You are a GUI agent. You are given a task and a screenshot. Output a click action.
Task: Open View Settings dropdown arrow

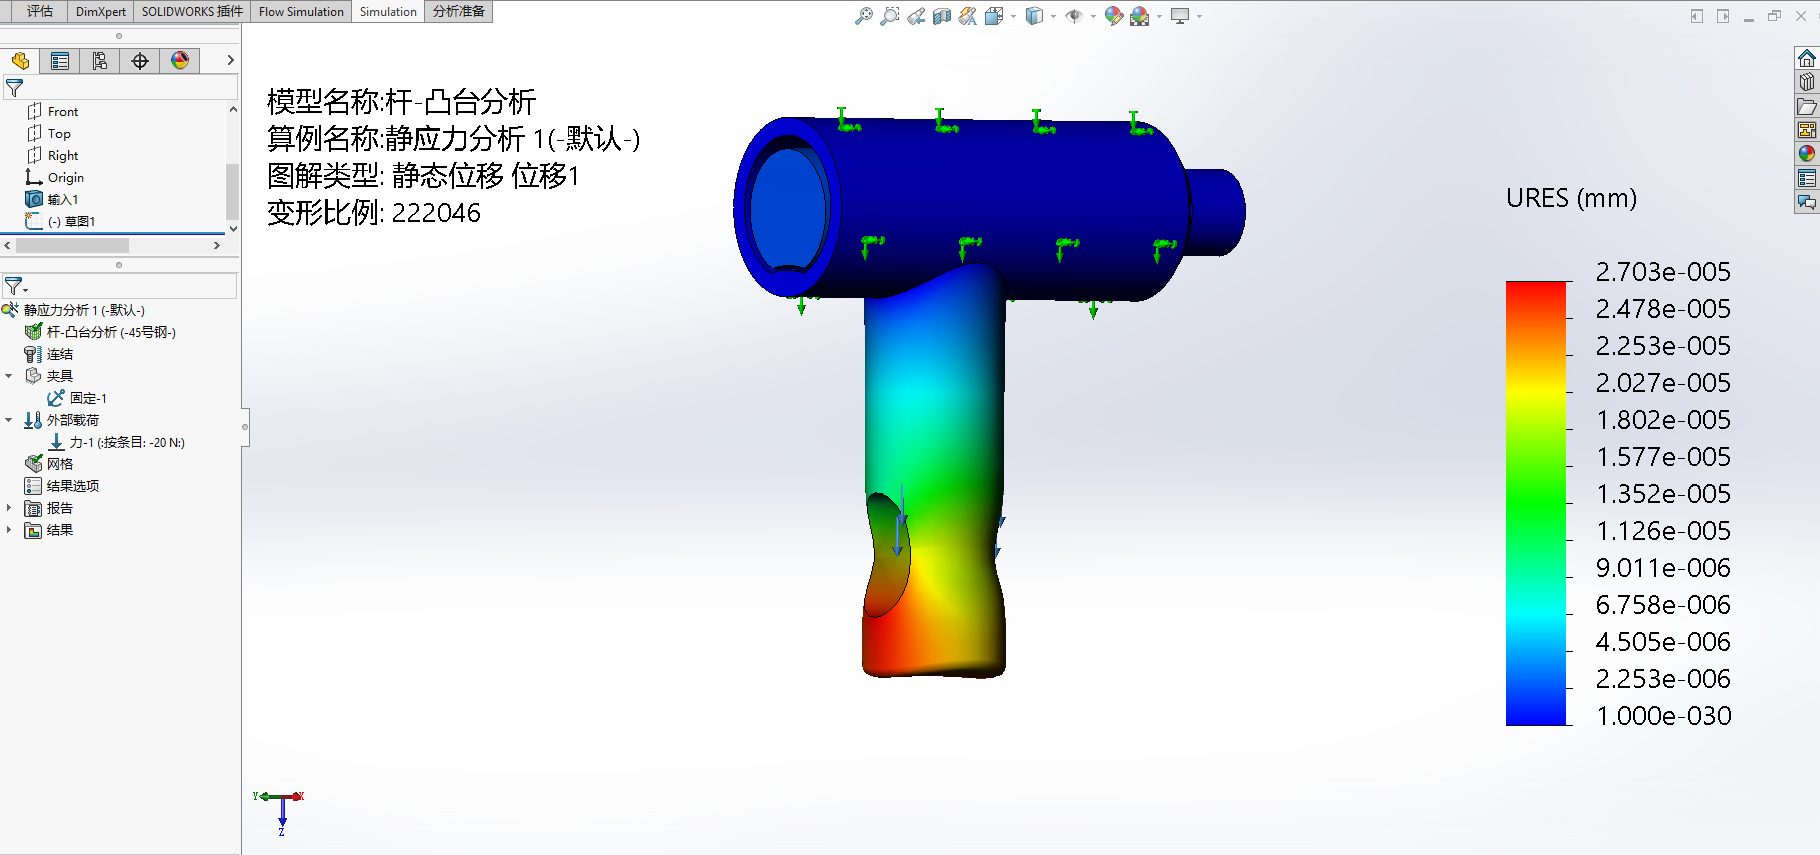tap(1199, 16)
